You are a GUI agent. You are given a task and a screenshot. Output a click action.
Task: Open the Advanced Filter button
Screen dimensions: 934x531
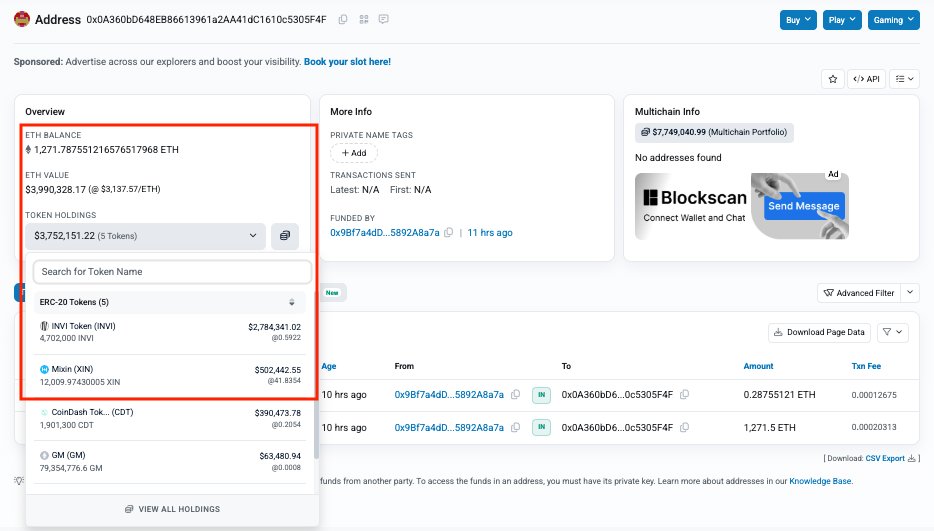tap(859, 293)
